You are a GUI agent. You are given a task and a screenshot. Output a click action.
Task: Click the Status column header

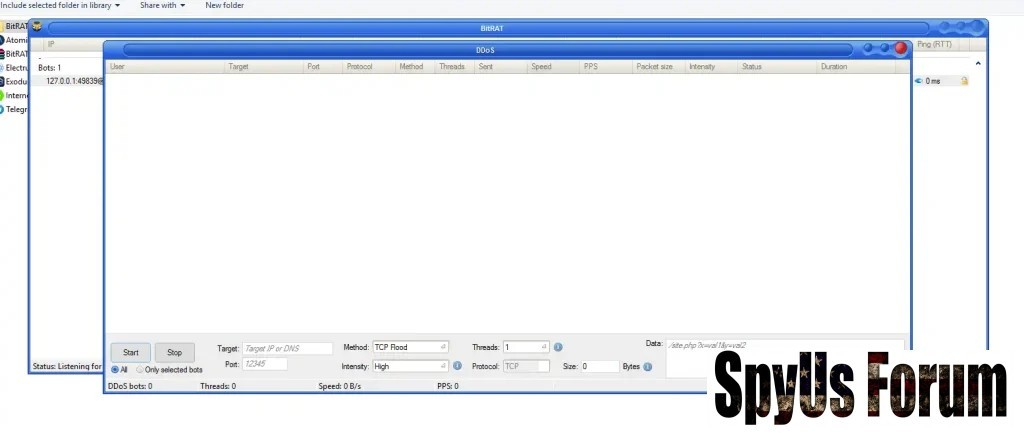752,67
